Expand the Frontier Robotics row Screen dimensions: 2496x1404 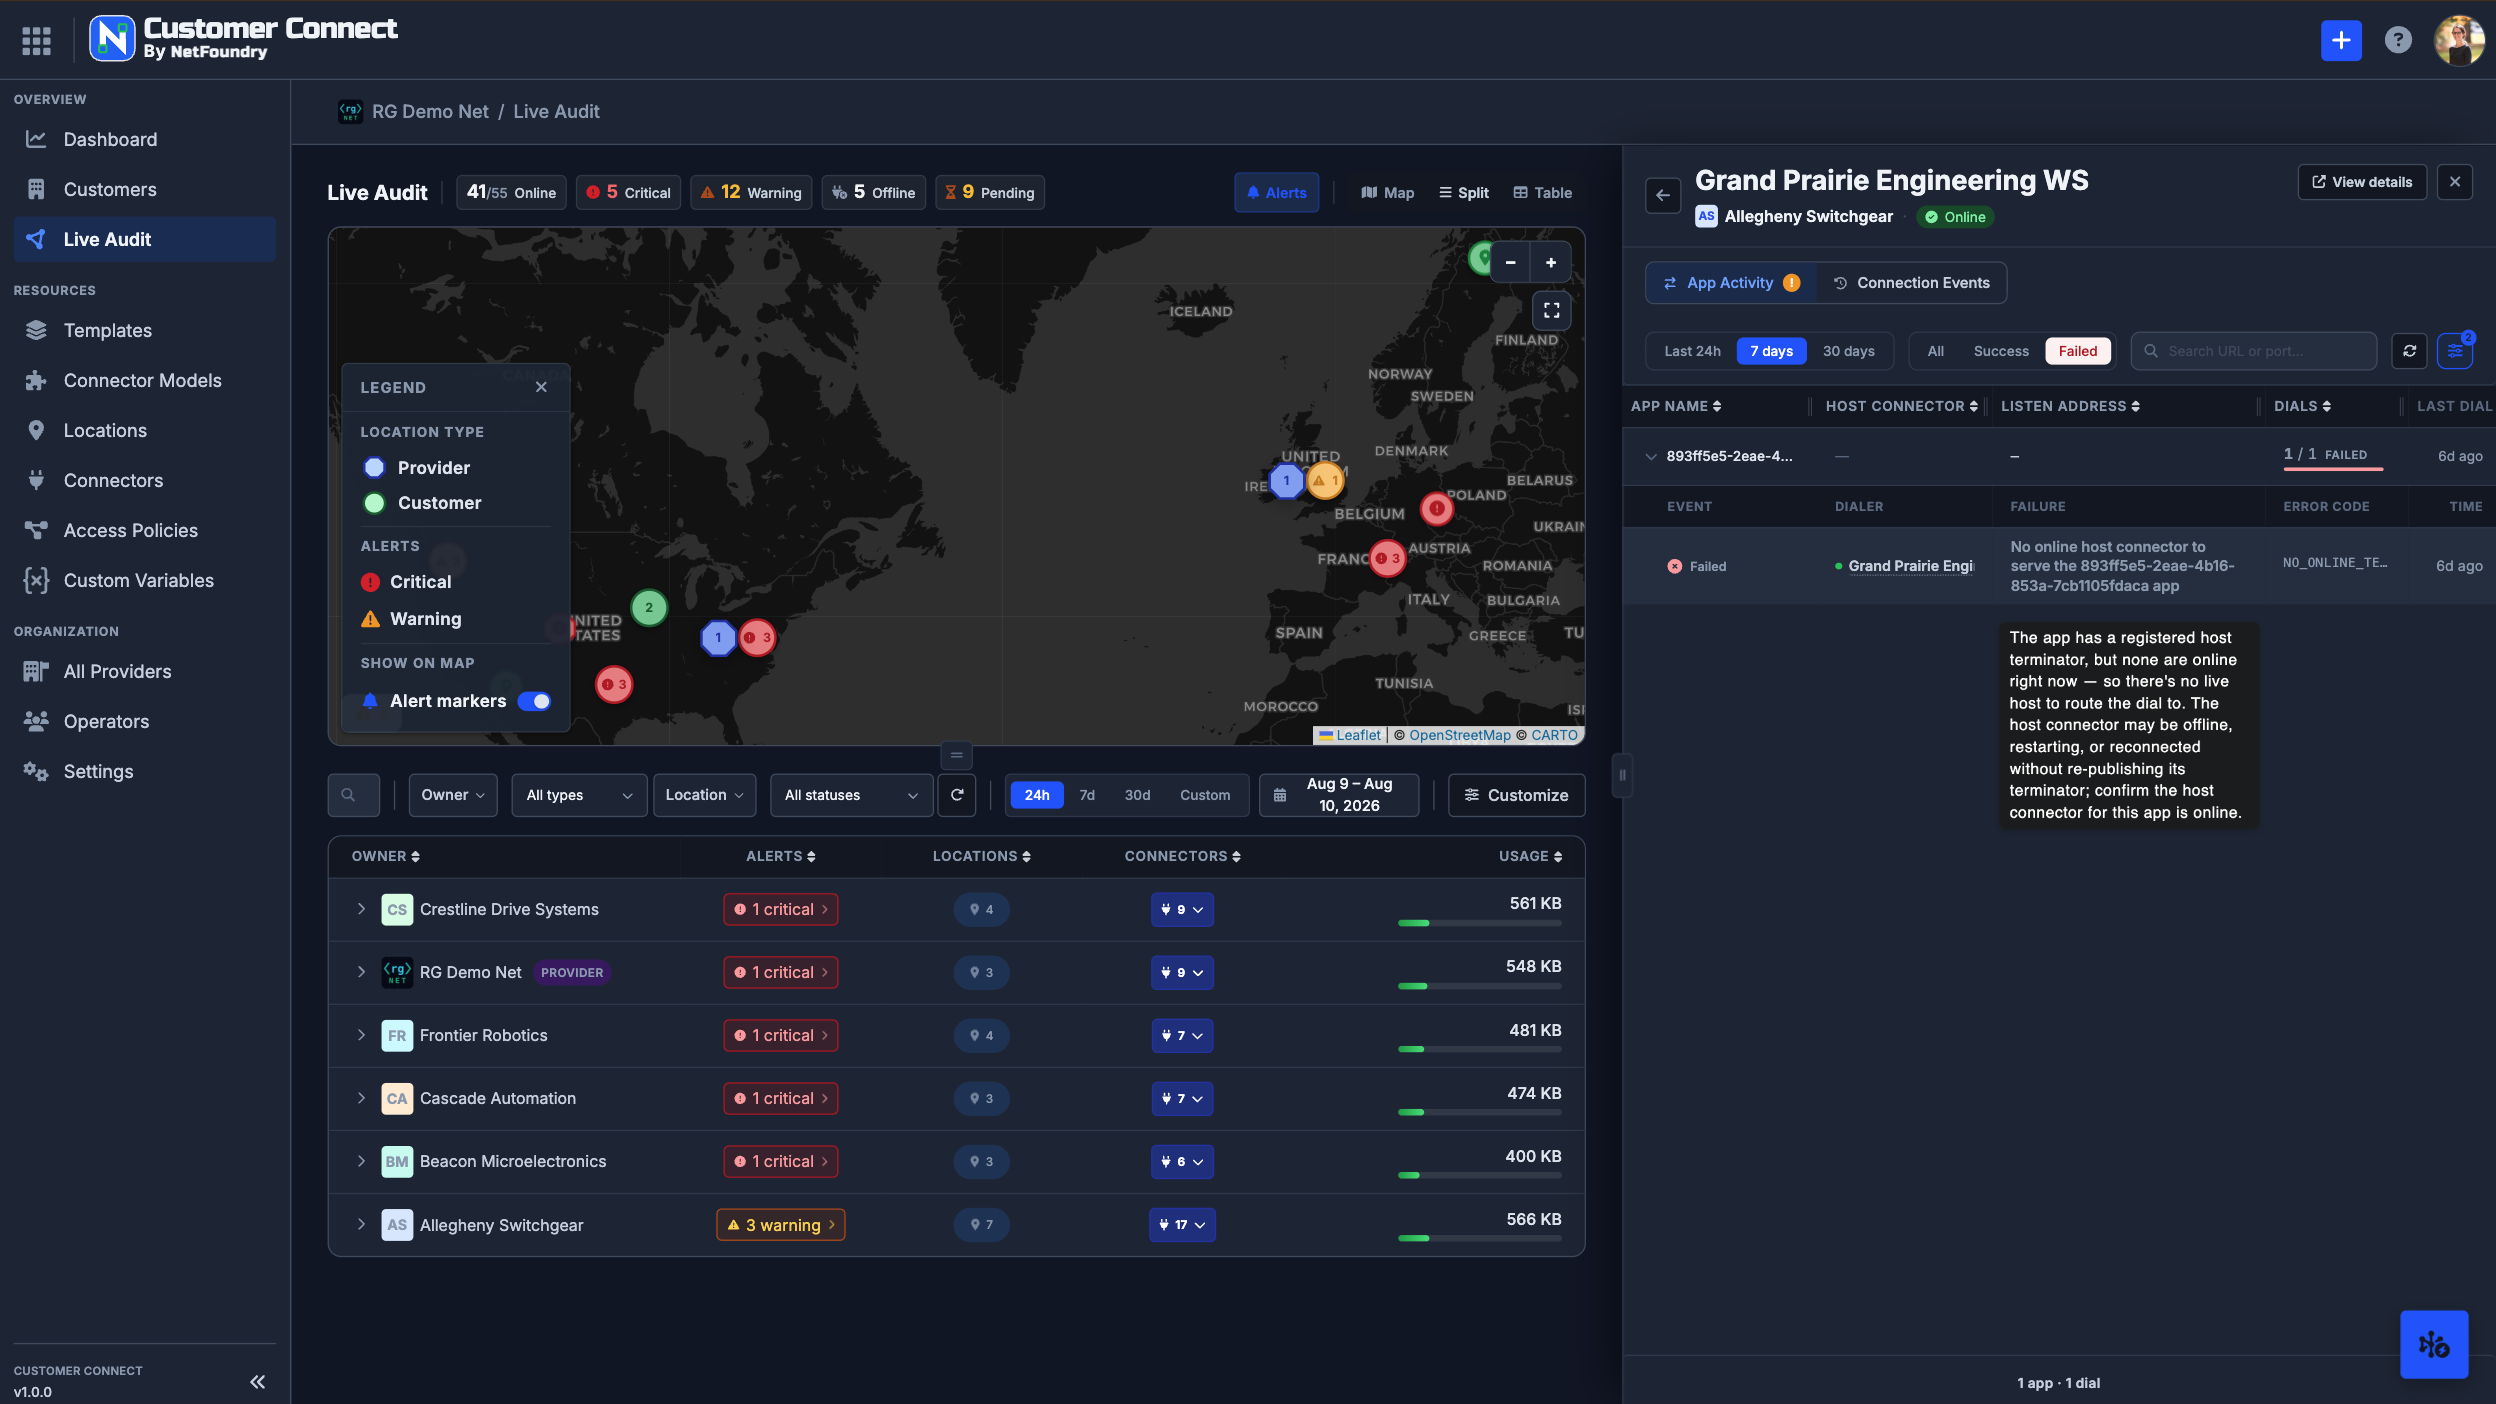tap(361, 1035)
